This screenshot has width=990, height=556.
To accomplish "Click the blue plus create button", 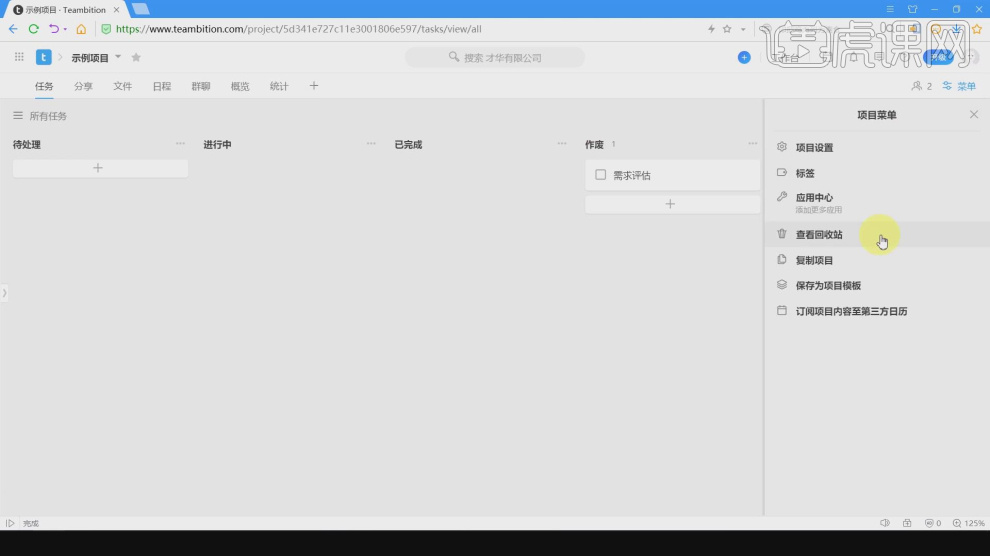I will [x=744, y=57].
